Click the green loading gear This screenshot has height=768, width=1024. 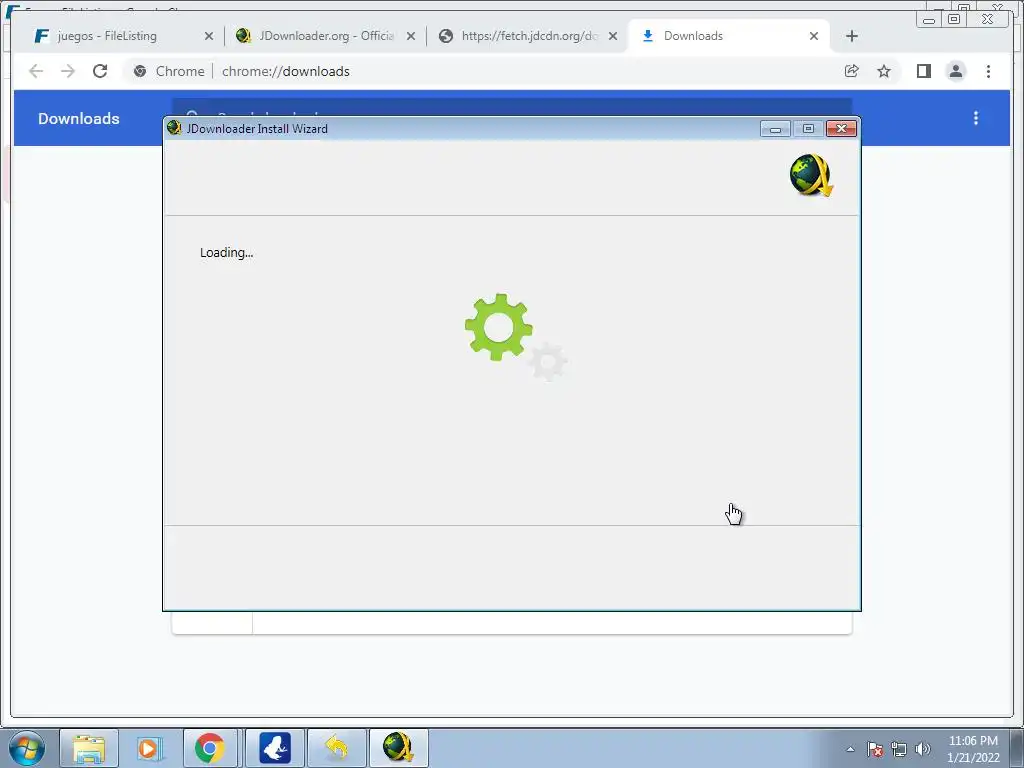[498, 327]
